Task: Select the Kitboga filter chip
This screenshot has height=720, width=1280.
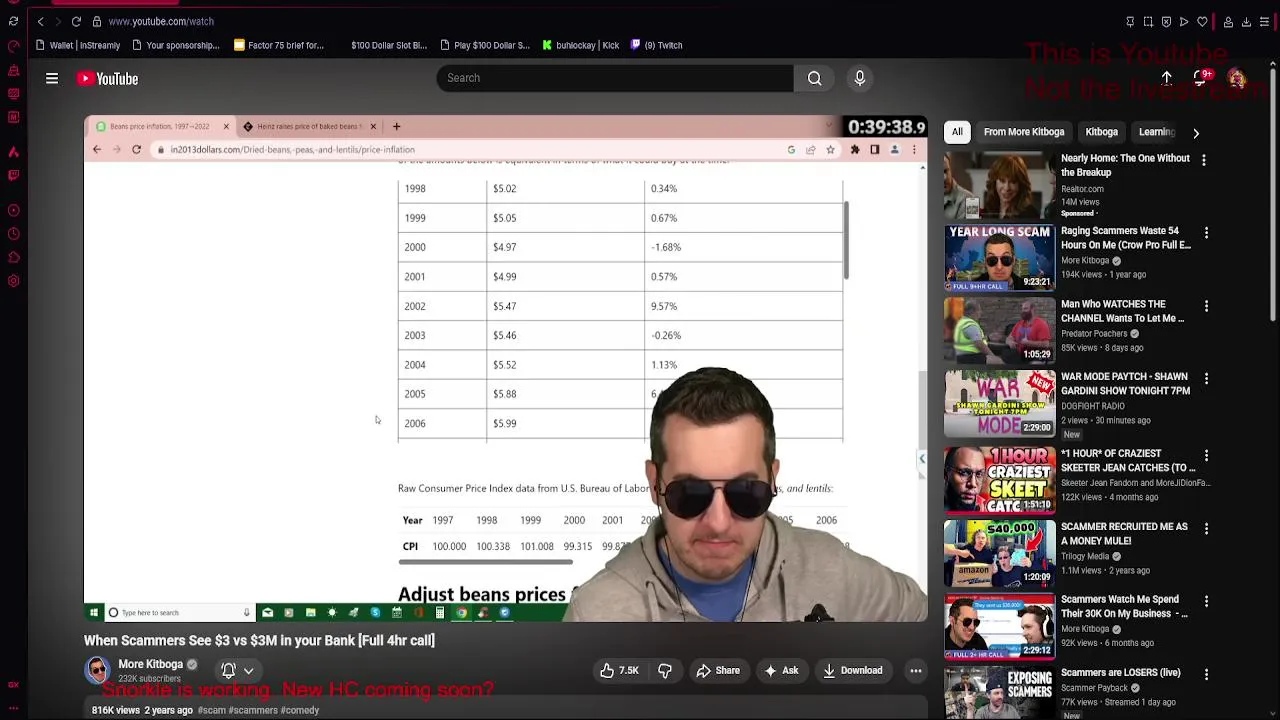Action: pos(1101,132)
